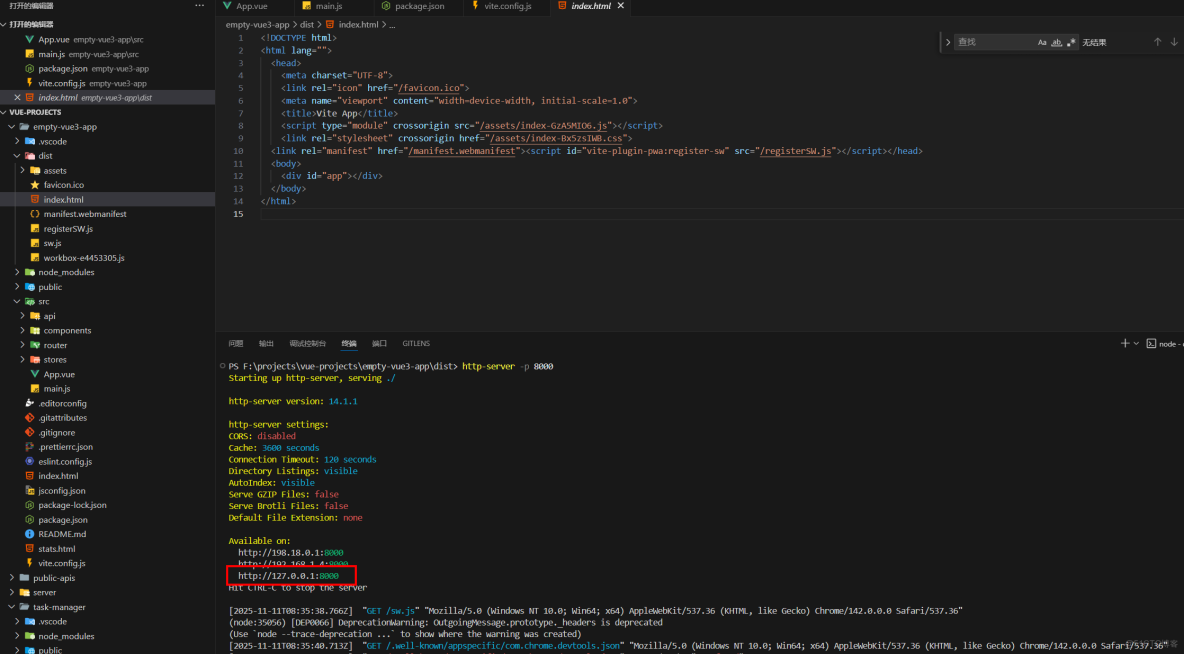Click the next match arrow in search

1175,42
